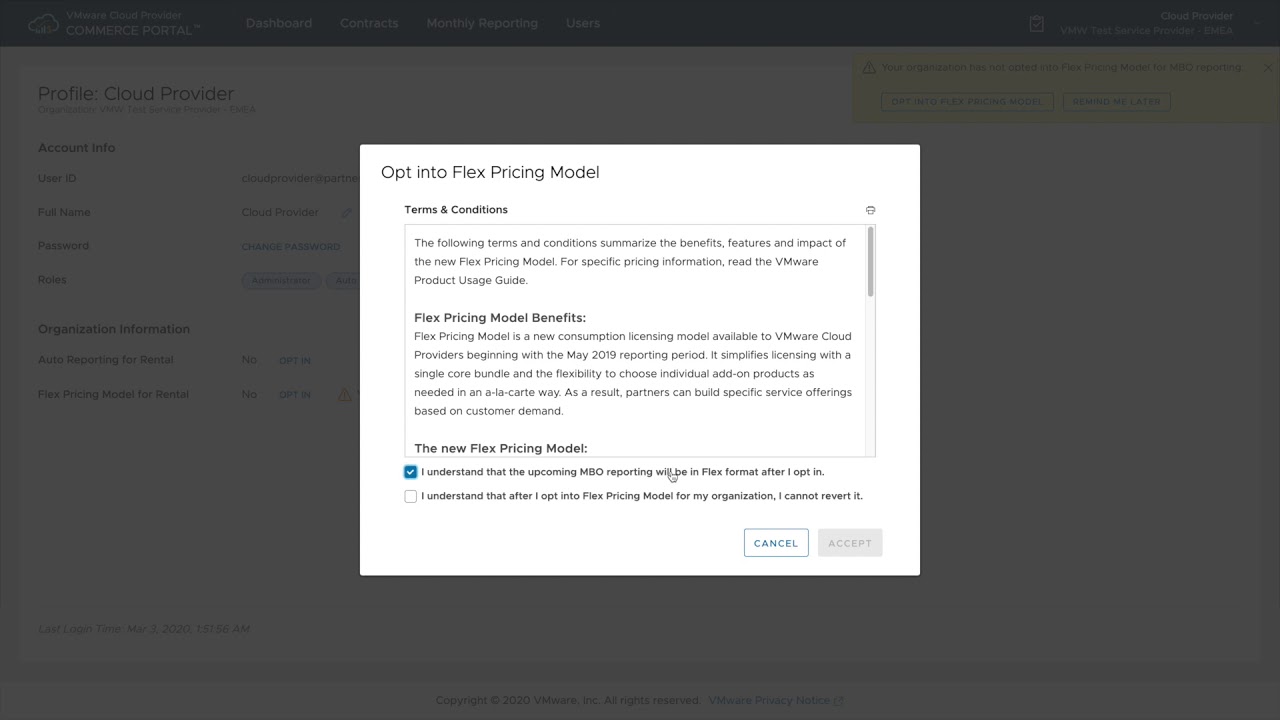1280x720 pixels.
Task: Click the CHANGE PASSWORD link
Action: [x=291, y=247]
